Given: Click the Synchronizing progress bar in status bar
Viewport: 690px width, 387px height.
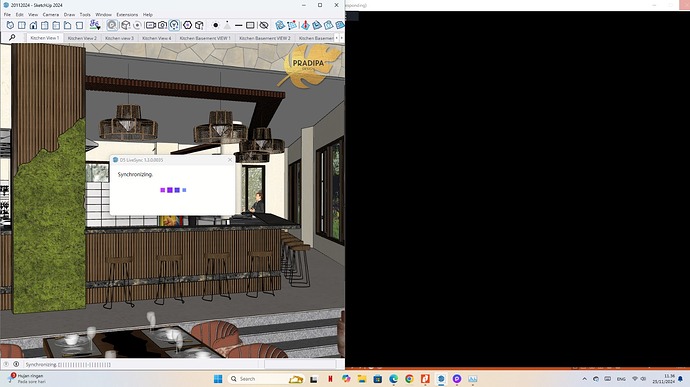Looking at the screenshot, I should point(84,365).
